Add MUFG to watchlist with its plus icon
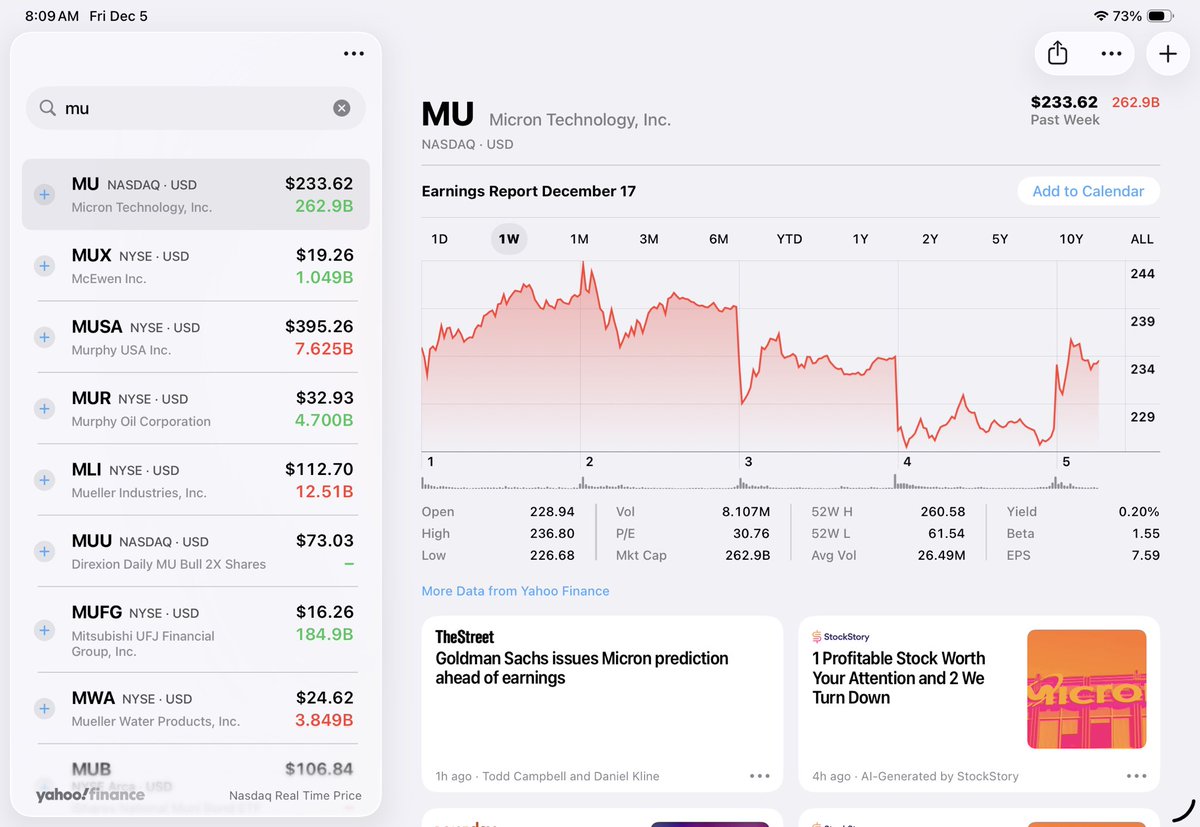The width and height of the screenshot is (1200, 827). click(x=44, y=630)
